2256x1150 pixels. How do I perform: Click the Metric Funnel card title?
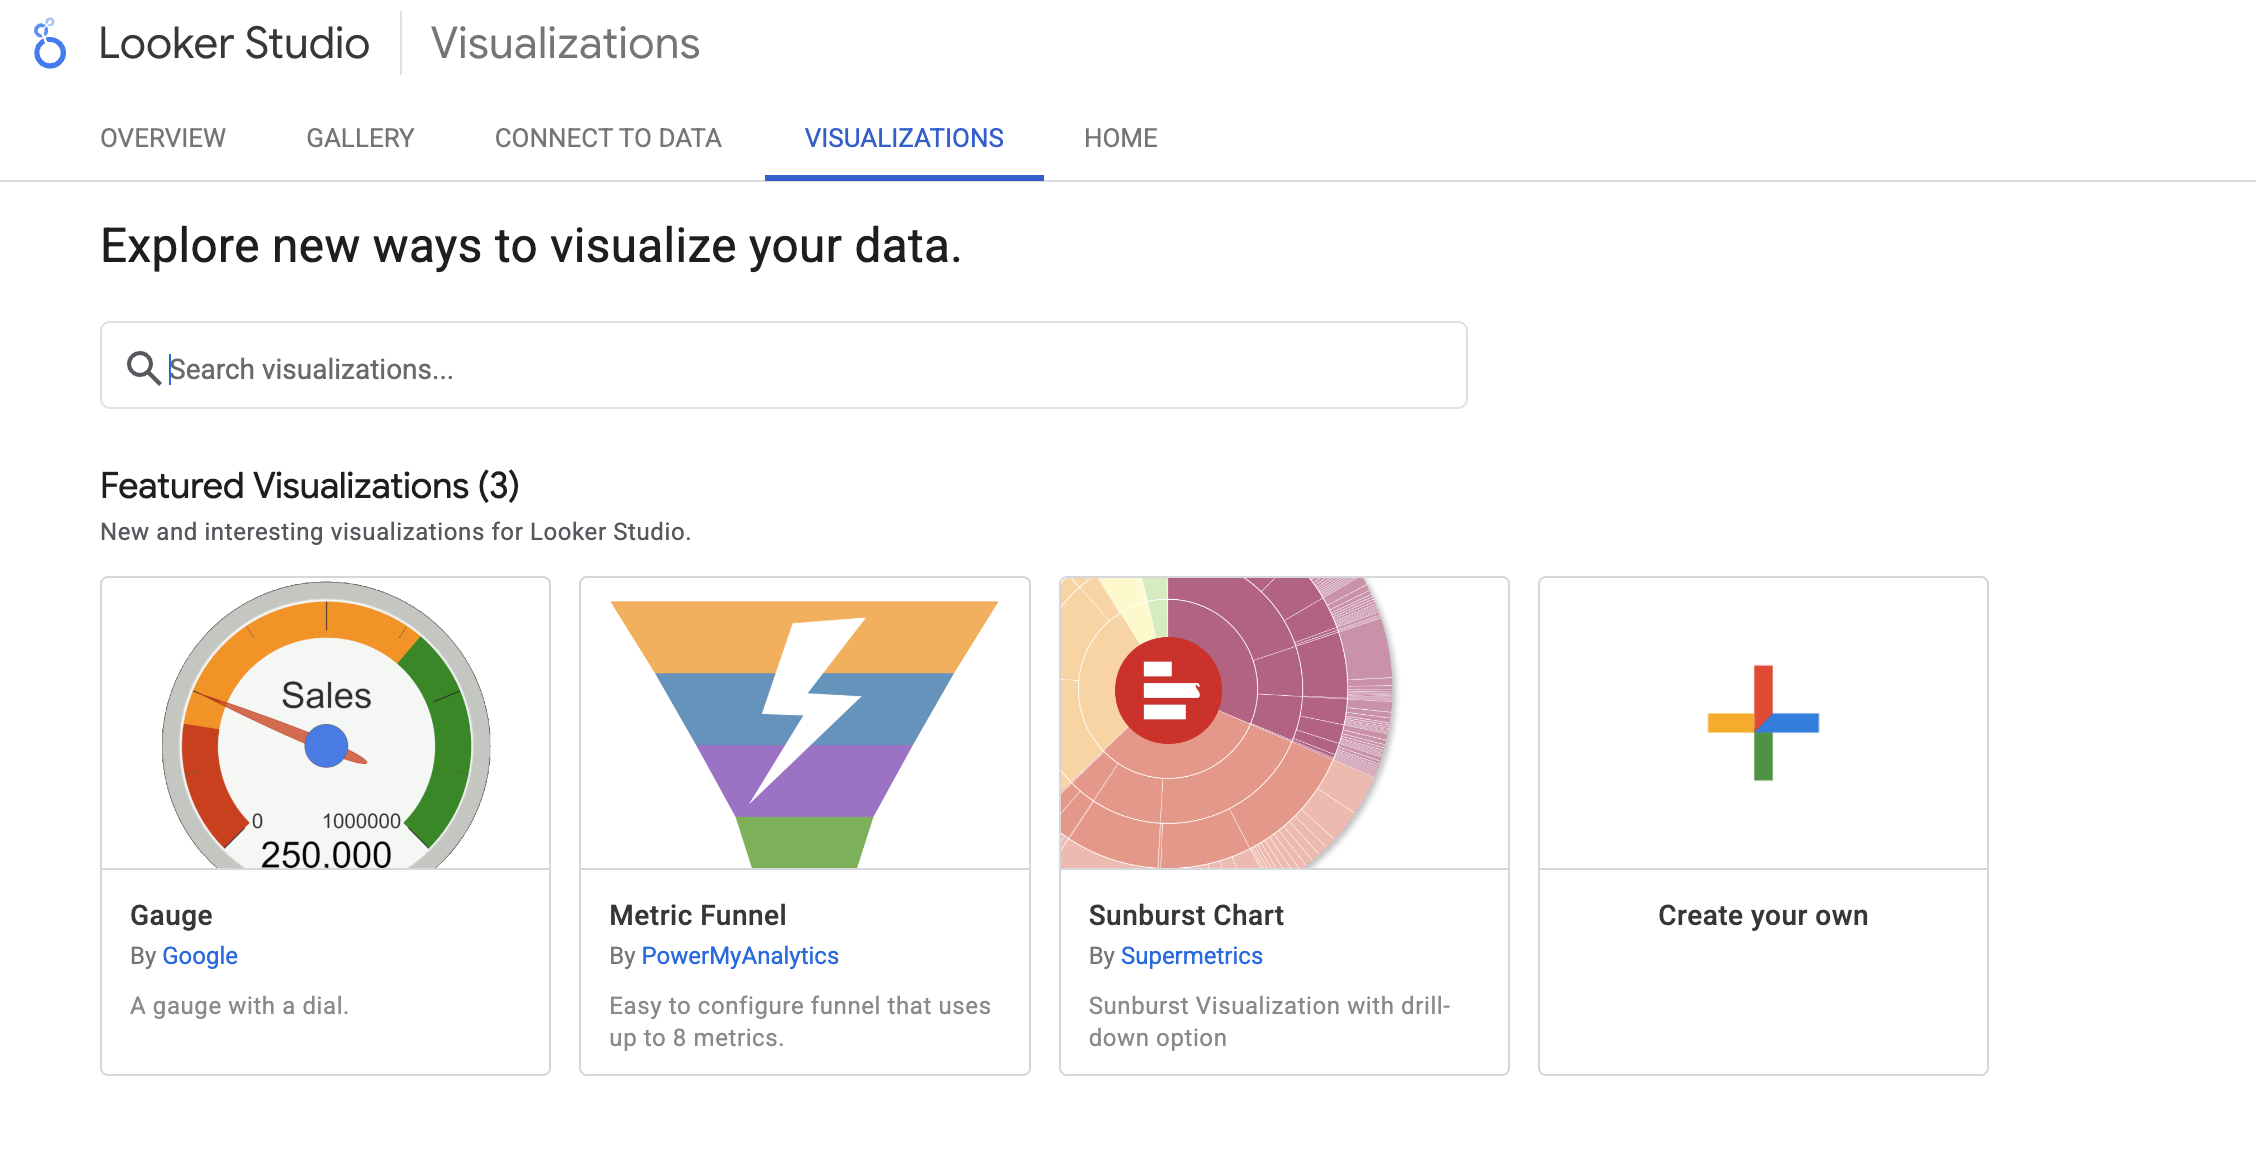[x=697, y=915]
